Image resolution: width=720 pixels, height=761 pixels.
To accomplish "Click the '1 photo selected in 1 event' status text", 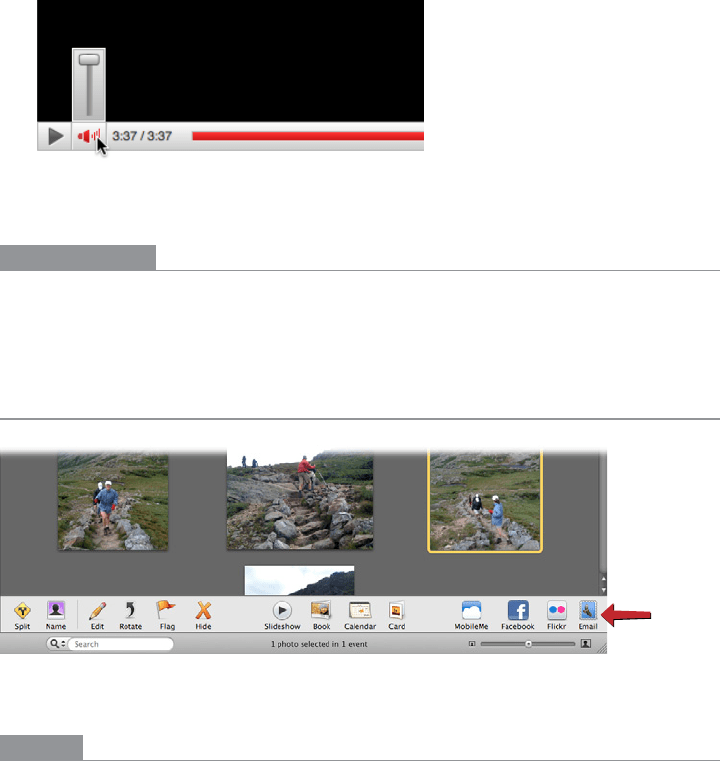I will point(319,644).
